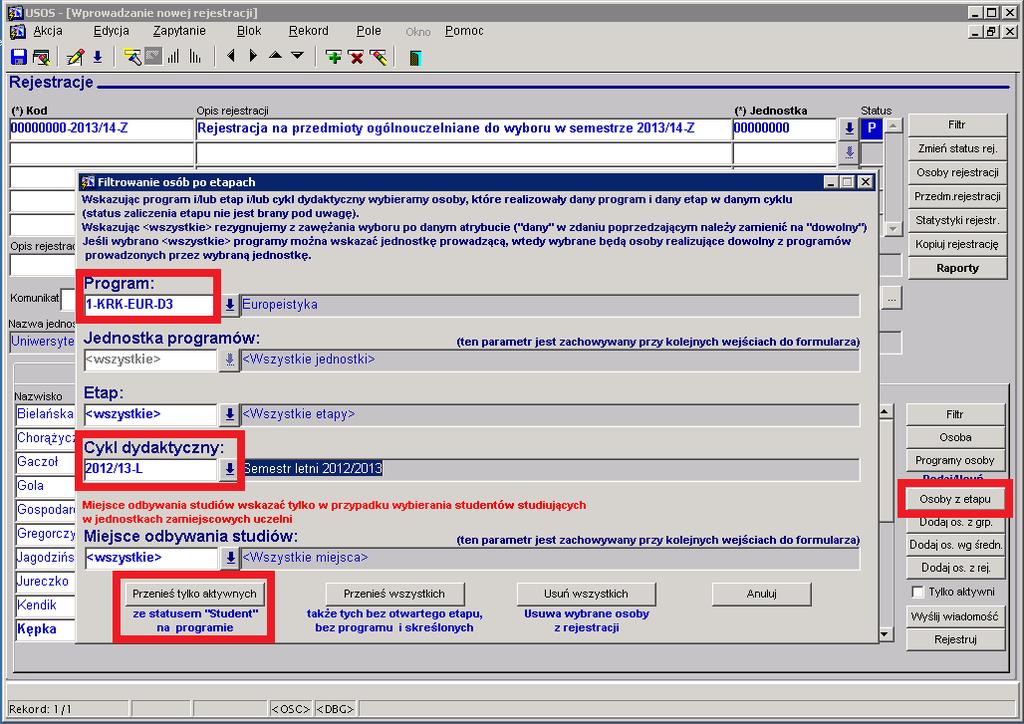Screen dimensions: 1024x724
Task: Open Jednostka list arrow beside 00000000
Action: [x=849, y=129]
